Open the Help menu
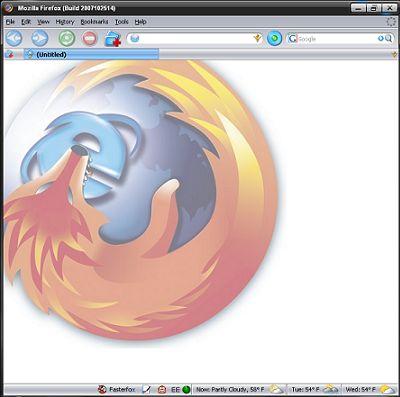Image resolution: width=400 pixels, height=397 pixels. tap(140, 22)
